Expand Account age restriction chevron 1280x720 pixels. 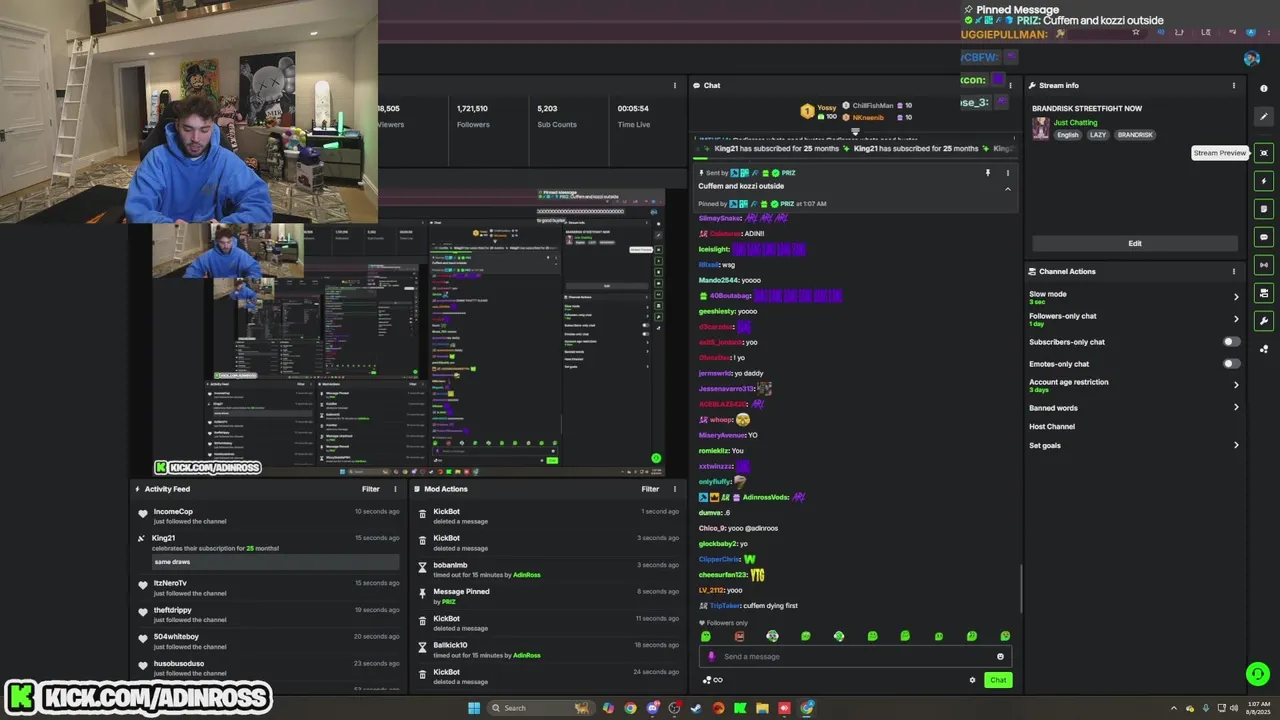pos(1236,385)
